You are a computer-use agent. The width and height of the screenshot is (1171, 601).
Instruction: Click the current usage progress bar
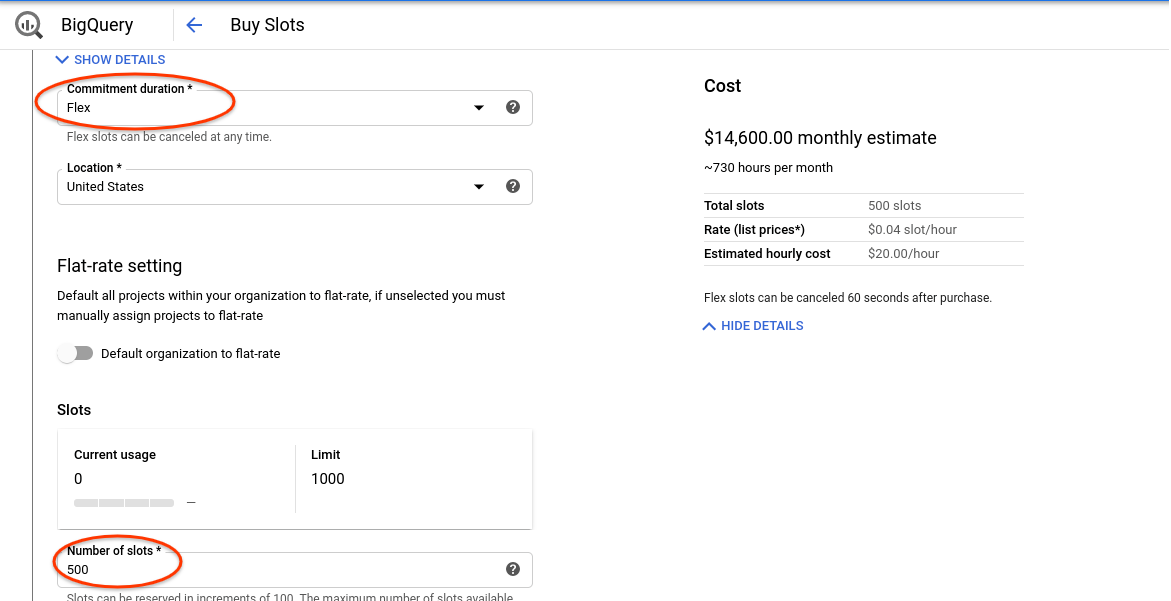click(124, 502)
